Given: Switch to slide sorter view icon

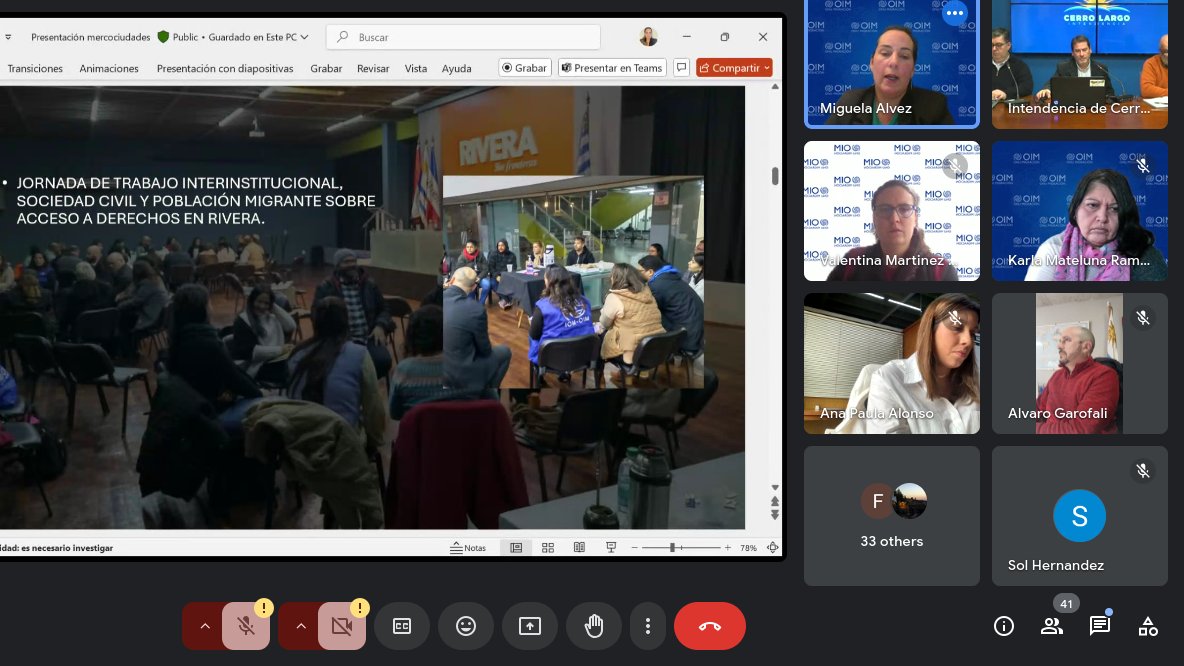Looking at the screenshot, I should (x=548, y=547).
